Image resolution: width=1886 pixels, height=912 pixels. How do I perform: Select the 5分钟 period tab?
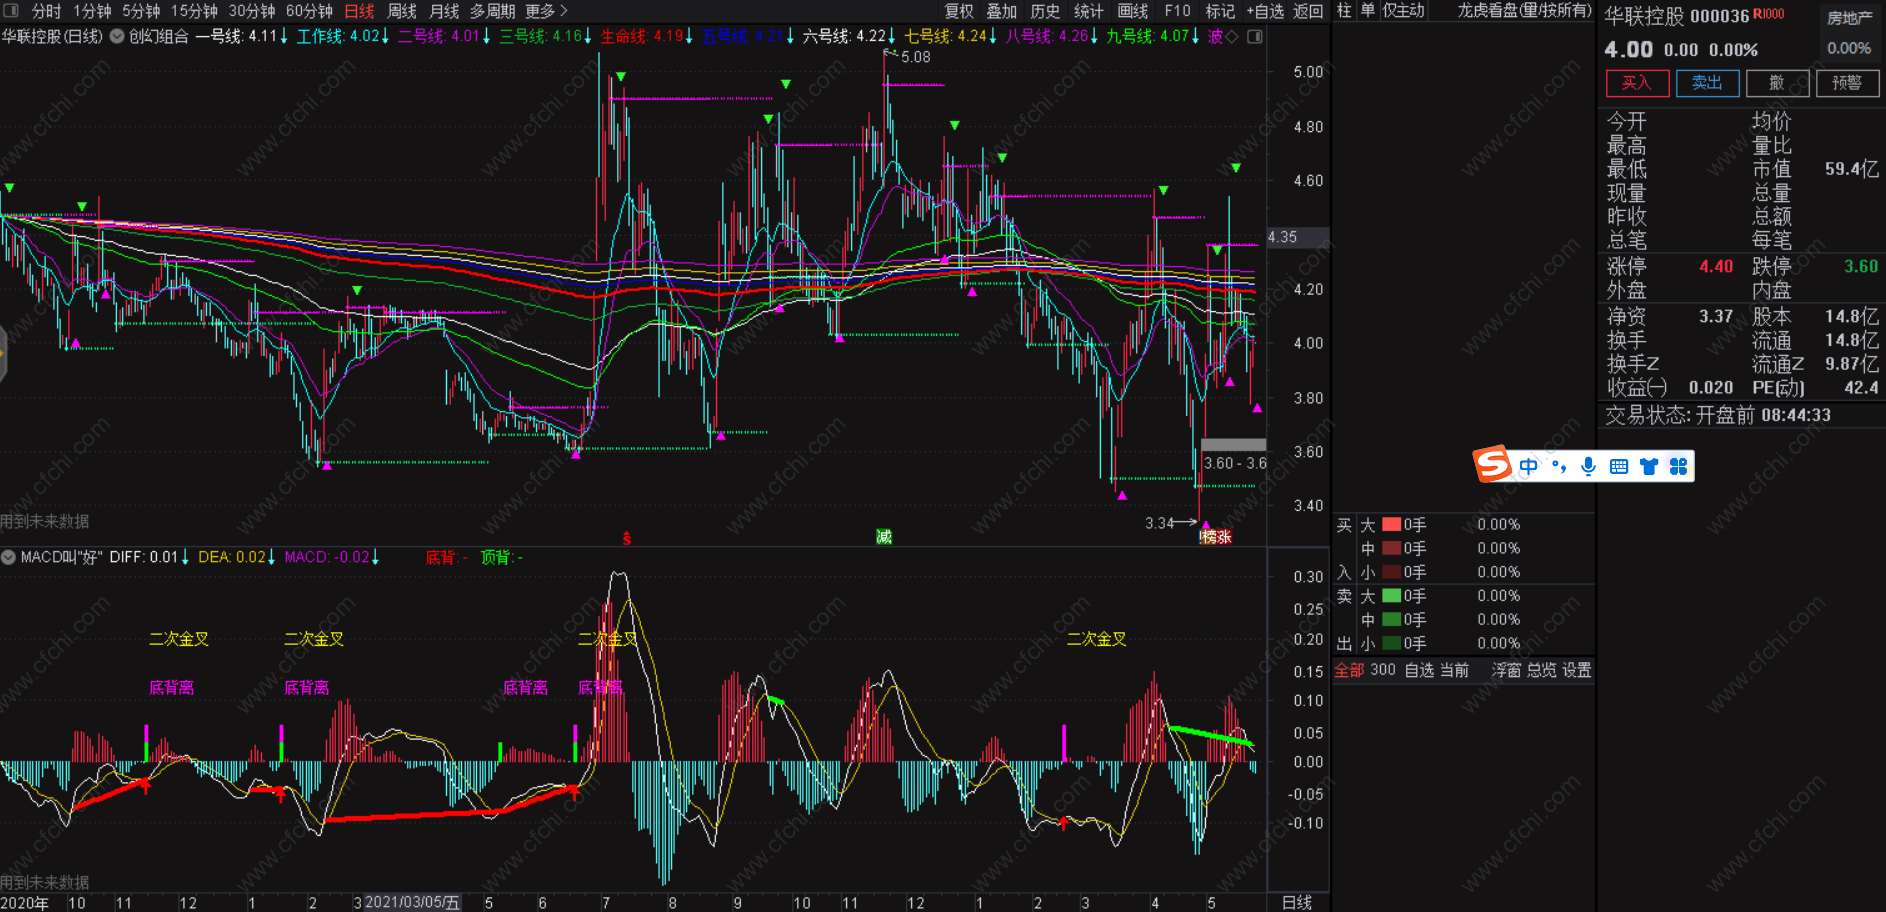click(141, 11)
